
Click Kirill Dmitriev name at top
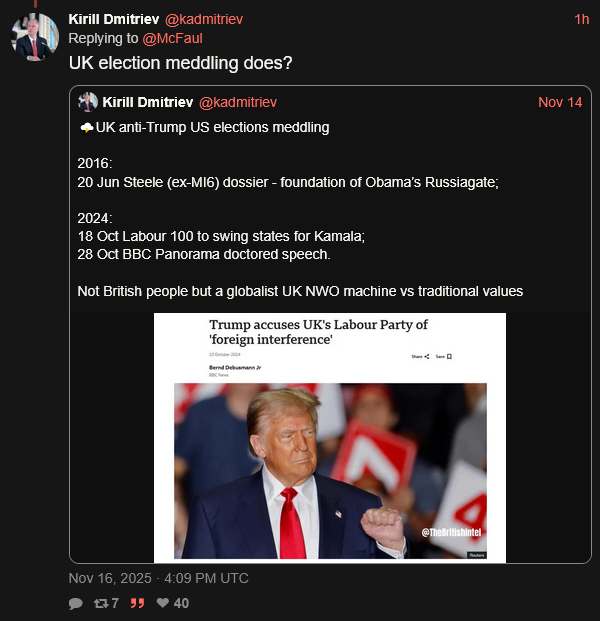pos(114,19)
